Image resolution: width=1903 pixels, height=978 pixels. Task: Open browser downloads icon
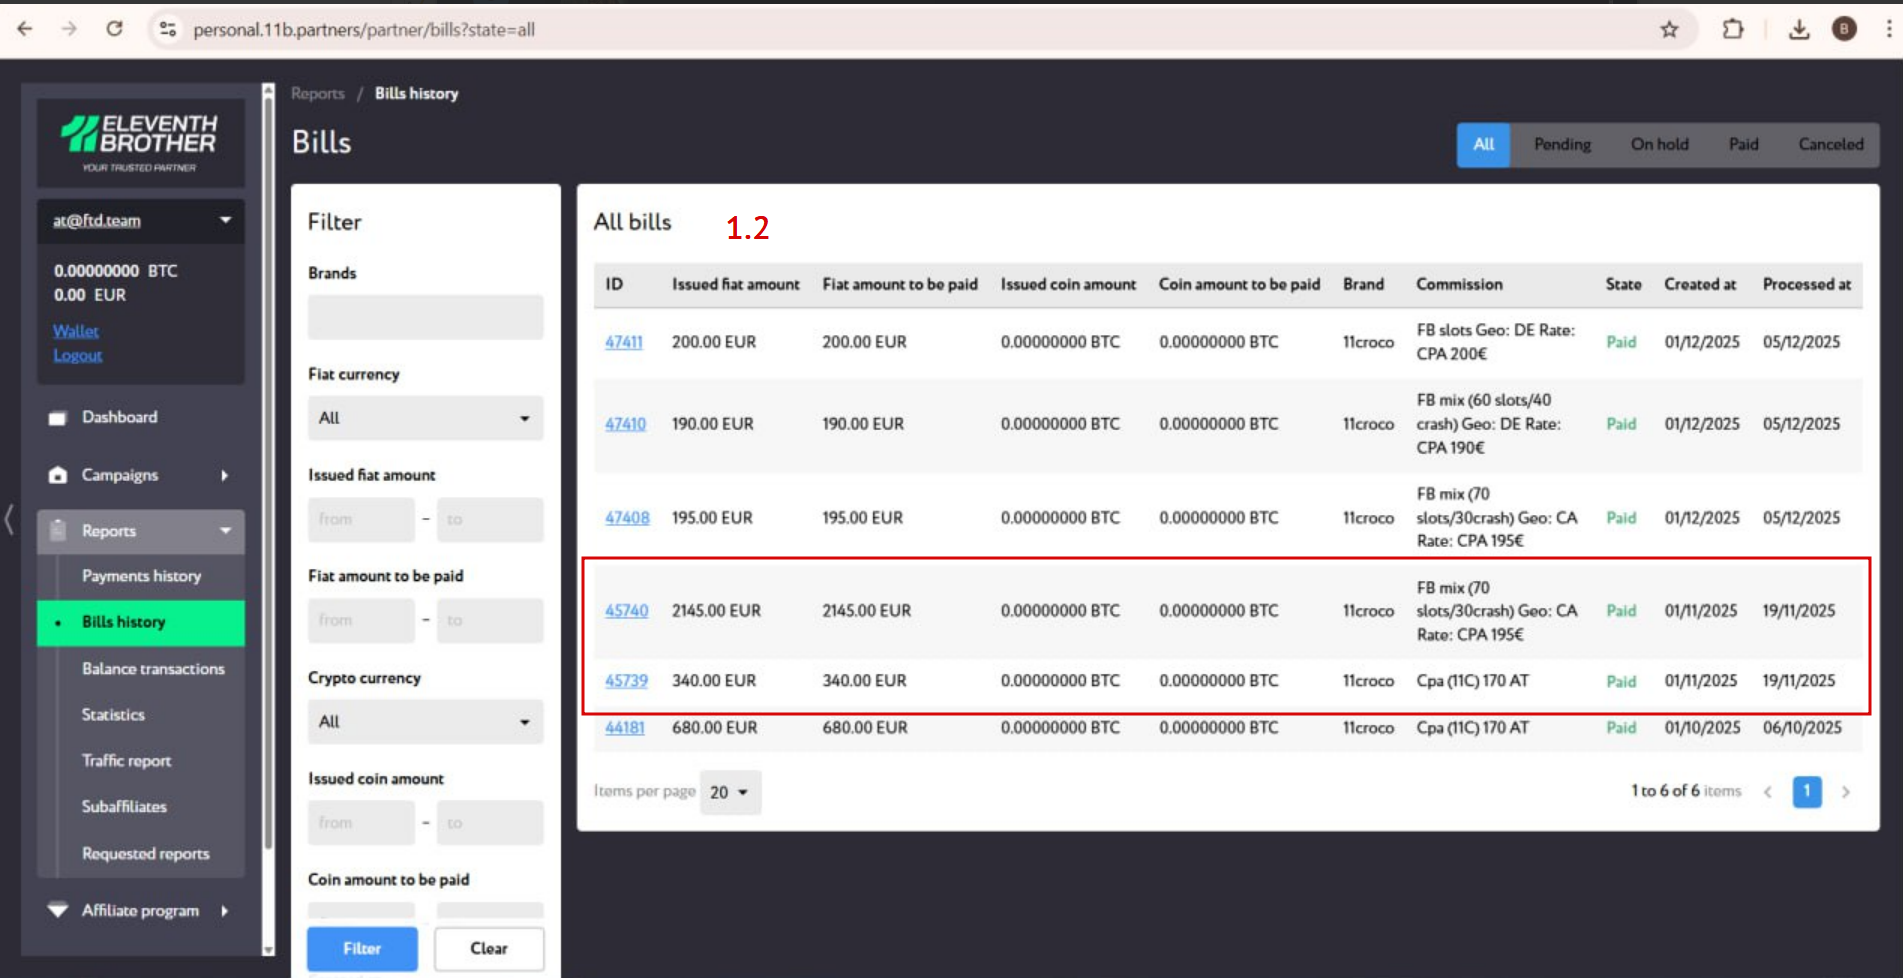[x=1799, y=29]
